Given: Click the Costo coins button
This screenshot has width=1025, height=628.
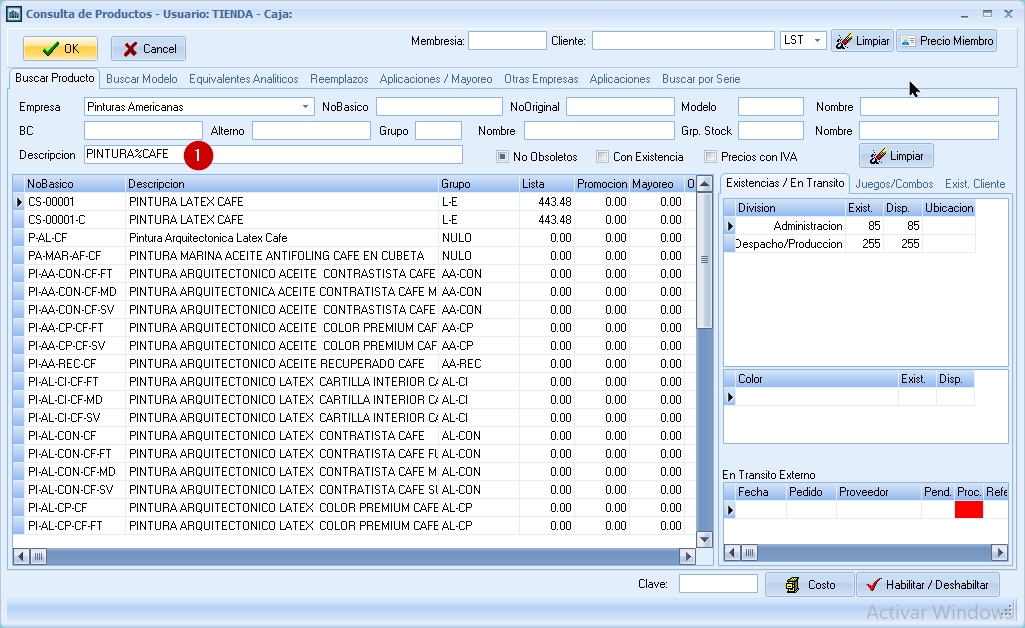Looking at the screenshot, I should click(x=809, y=585).
